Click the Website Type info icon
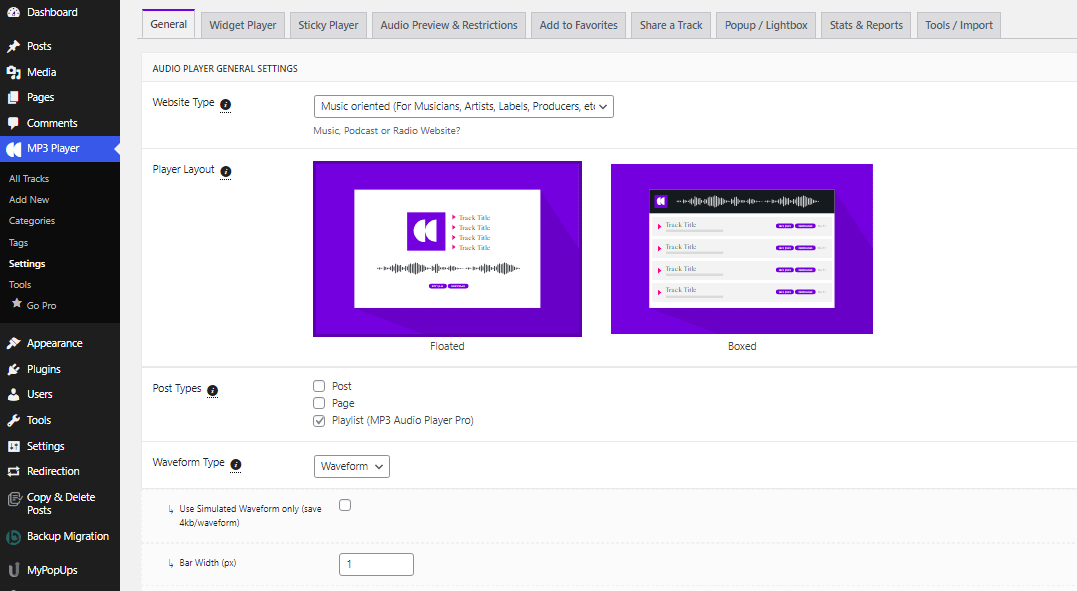This screenshot has height=591, width=1077. coord(225,104)
